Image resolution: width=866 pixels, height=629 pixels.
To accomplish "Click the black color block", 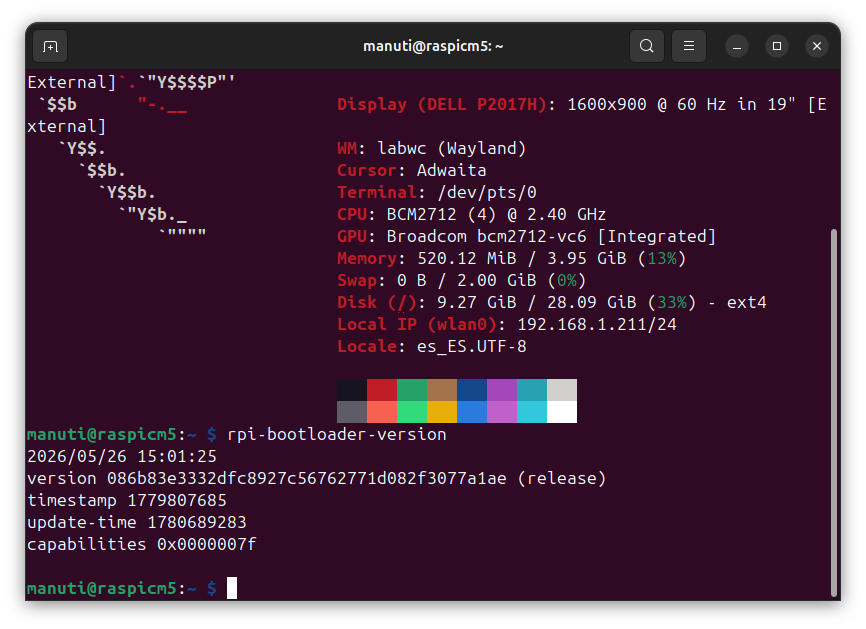I will pyautogui.click(x=352, y=390).
